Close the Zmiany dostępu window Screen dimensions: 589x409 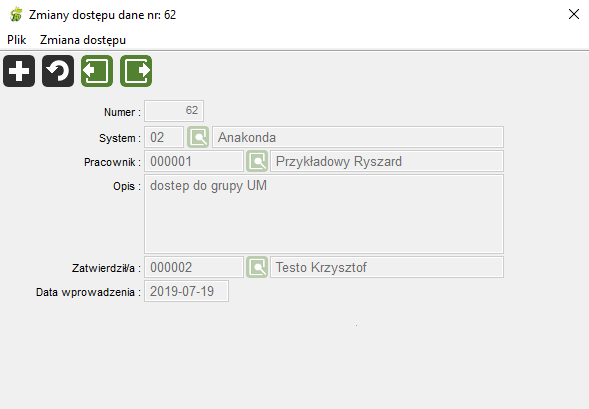574,14
